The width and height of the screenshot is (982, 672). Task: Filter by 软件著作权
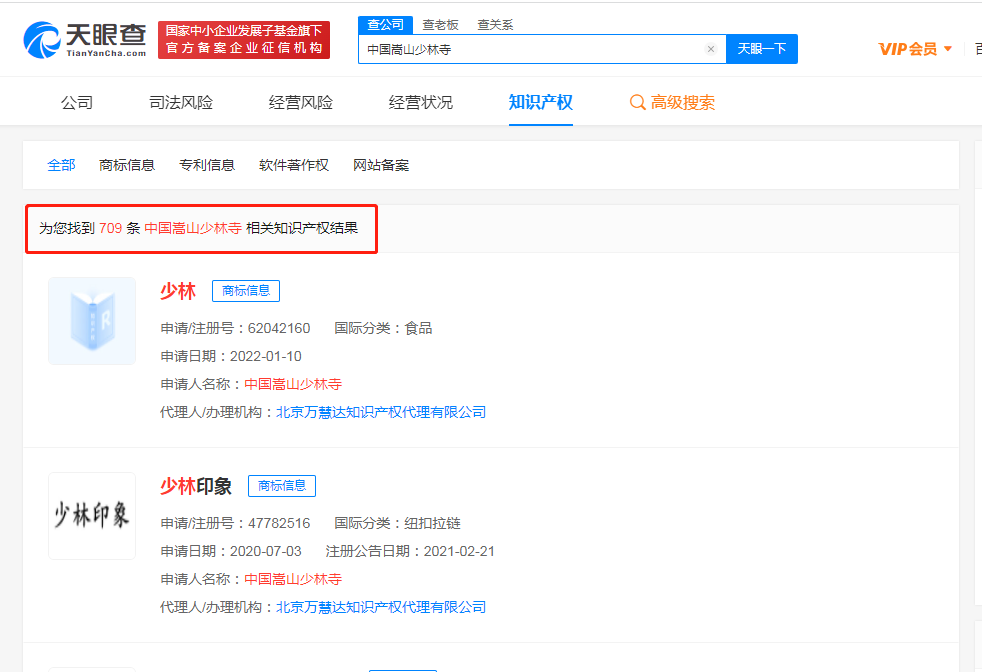click(294, 165)
